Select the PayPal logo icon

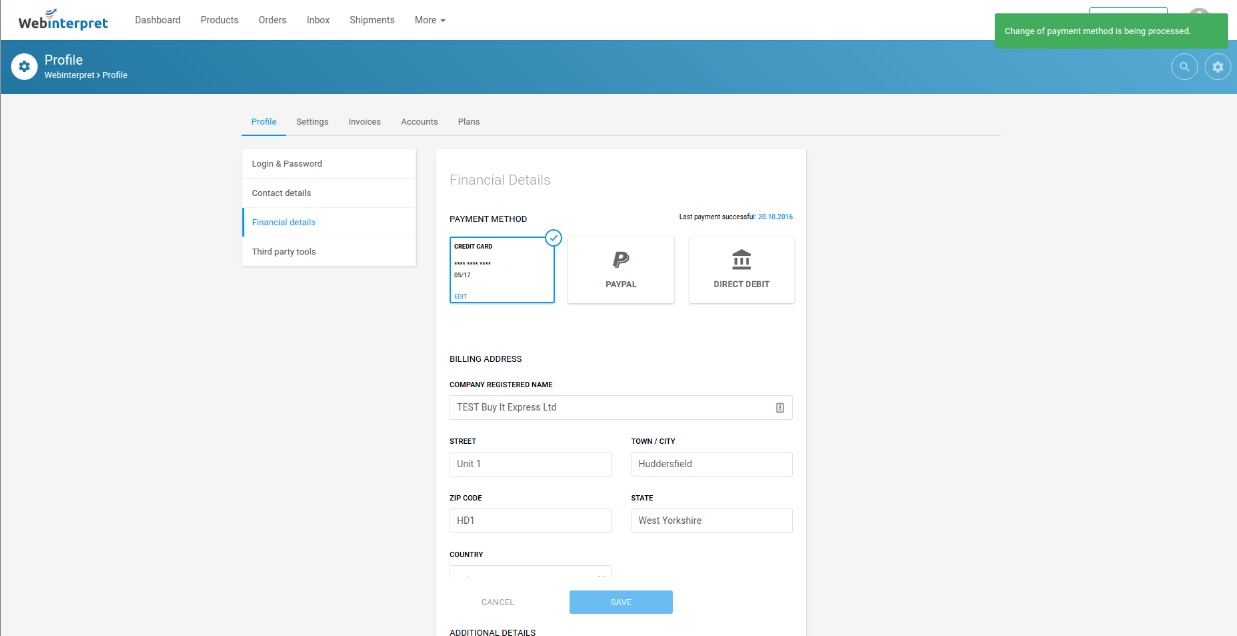(621, 260)
